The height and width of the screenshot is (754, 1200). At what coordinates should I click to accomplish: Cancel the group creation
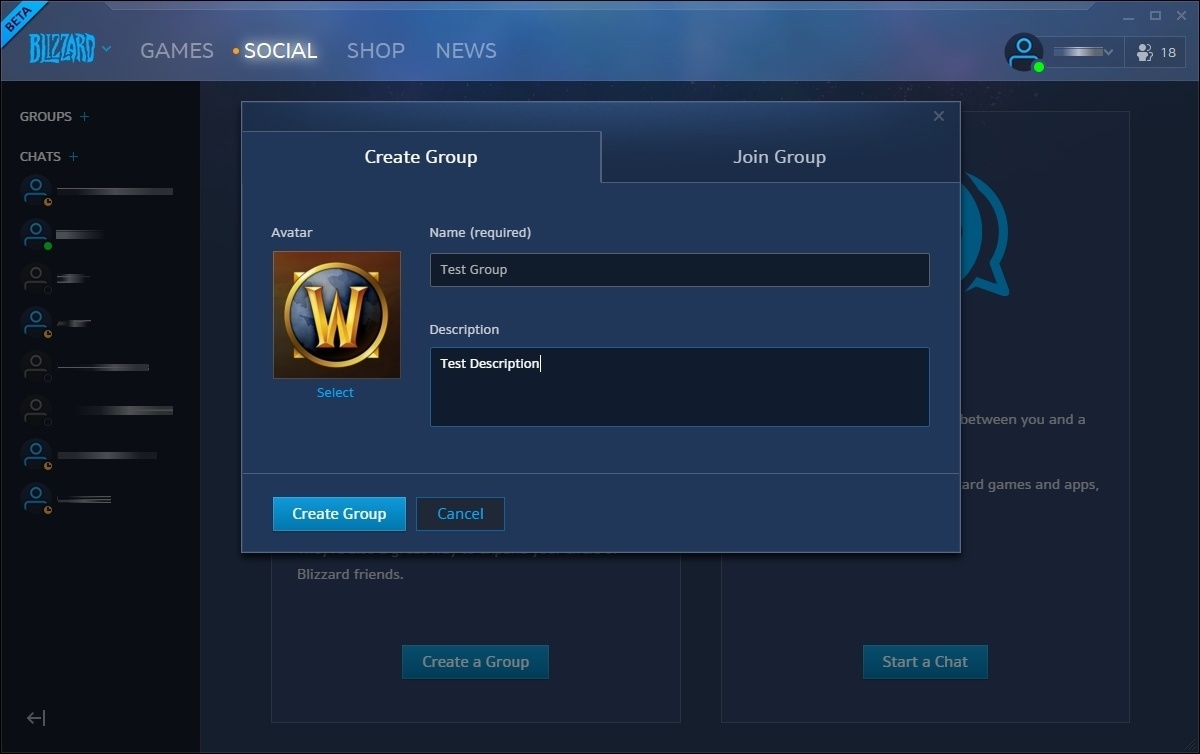[x=460, y=514]
